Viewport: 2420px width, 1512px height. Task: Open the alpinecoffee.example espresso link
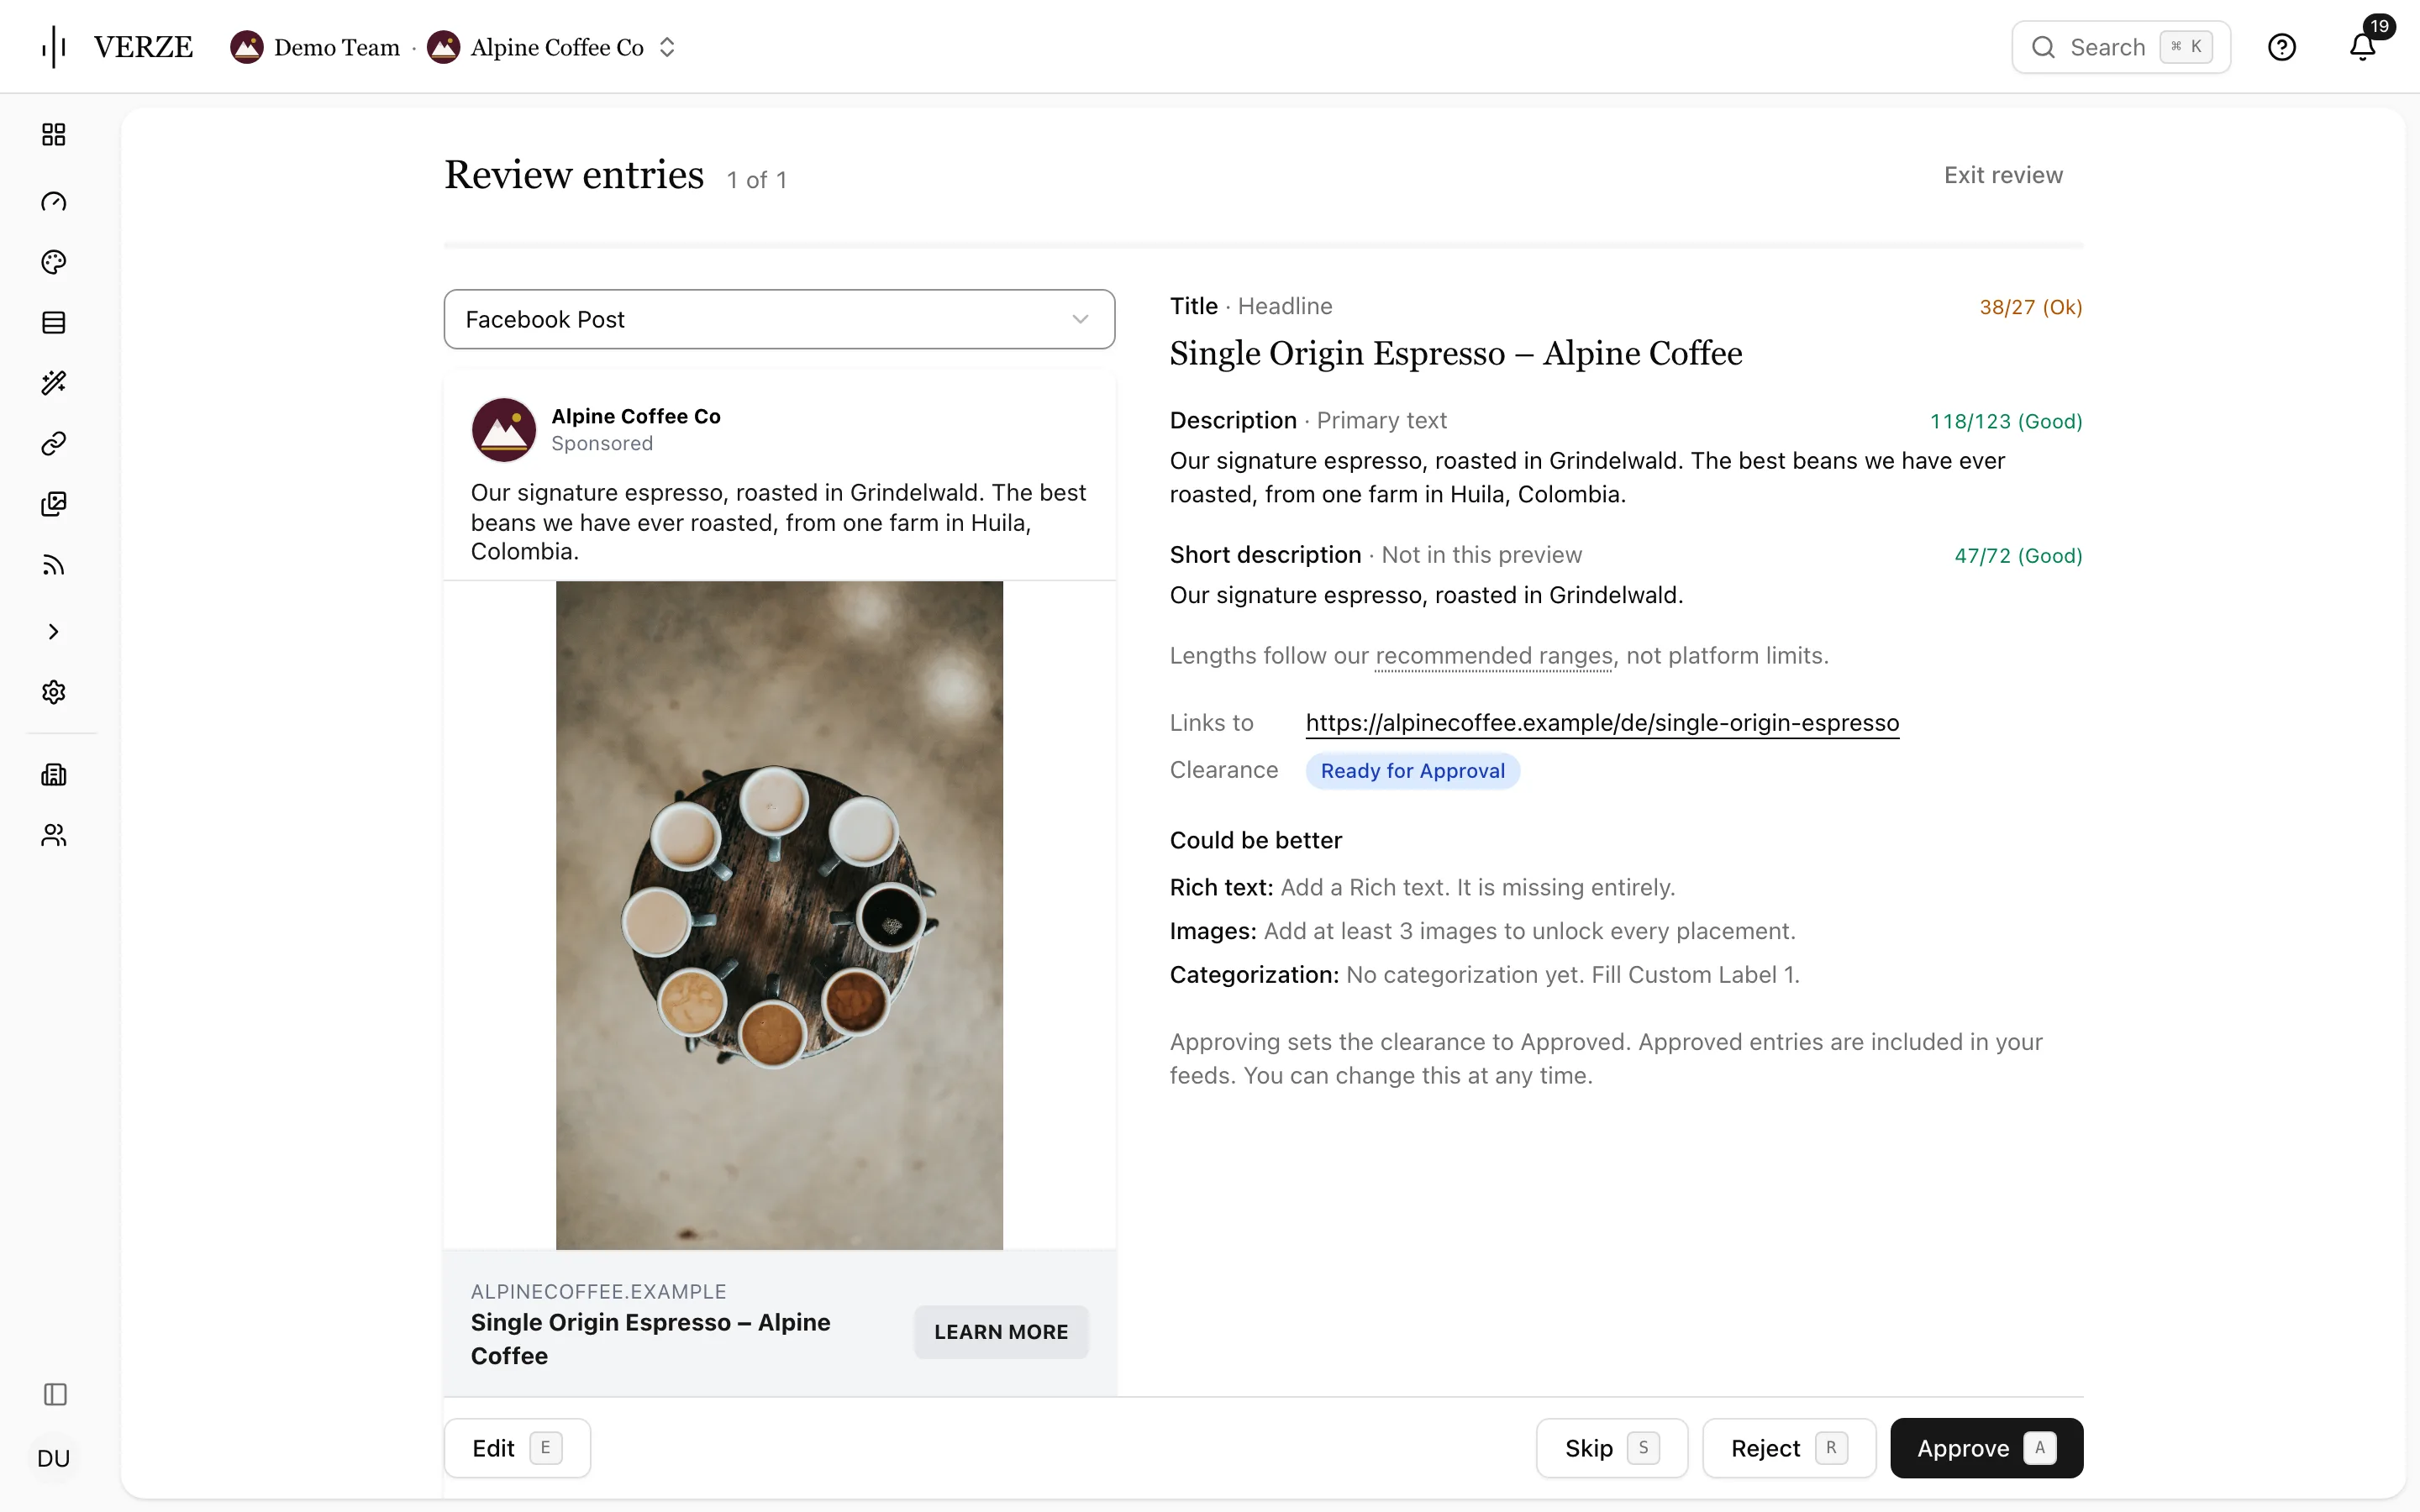pyautogui.click(x=1602, y=722)
